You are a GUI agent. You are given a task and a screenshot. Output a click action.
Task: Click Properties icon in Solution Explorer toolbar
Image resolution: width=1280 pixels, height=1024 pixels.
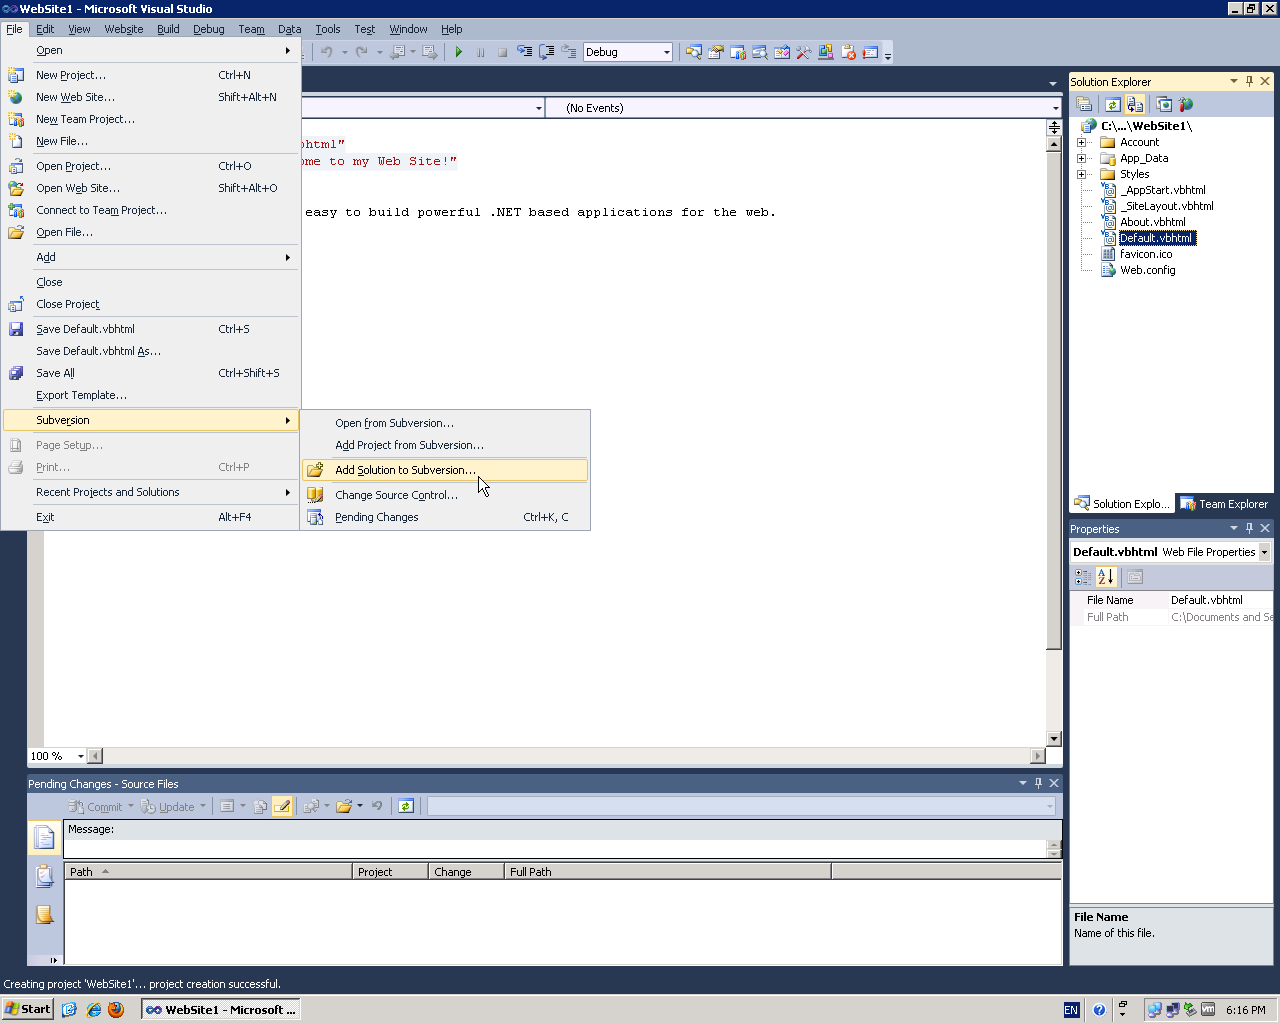pyautogui.click(x=1084, y=104)
